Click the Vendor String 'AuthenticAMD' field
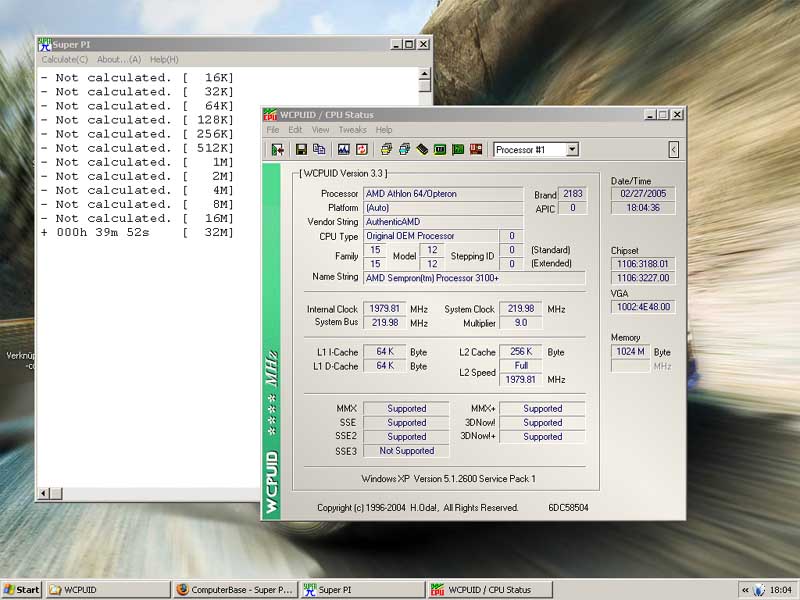 (443, 222)
